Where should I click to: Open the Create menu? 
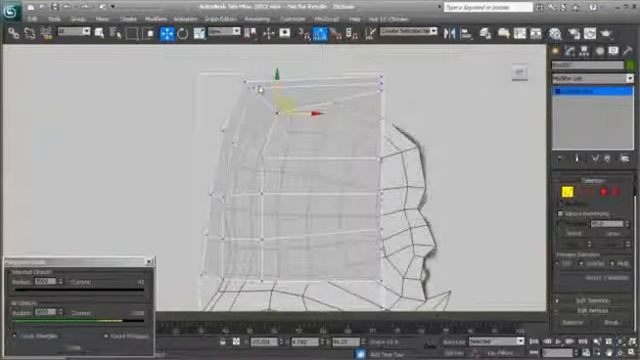point(128,19)
